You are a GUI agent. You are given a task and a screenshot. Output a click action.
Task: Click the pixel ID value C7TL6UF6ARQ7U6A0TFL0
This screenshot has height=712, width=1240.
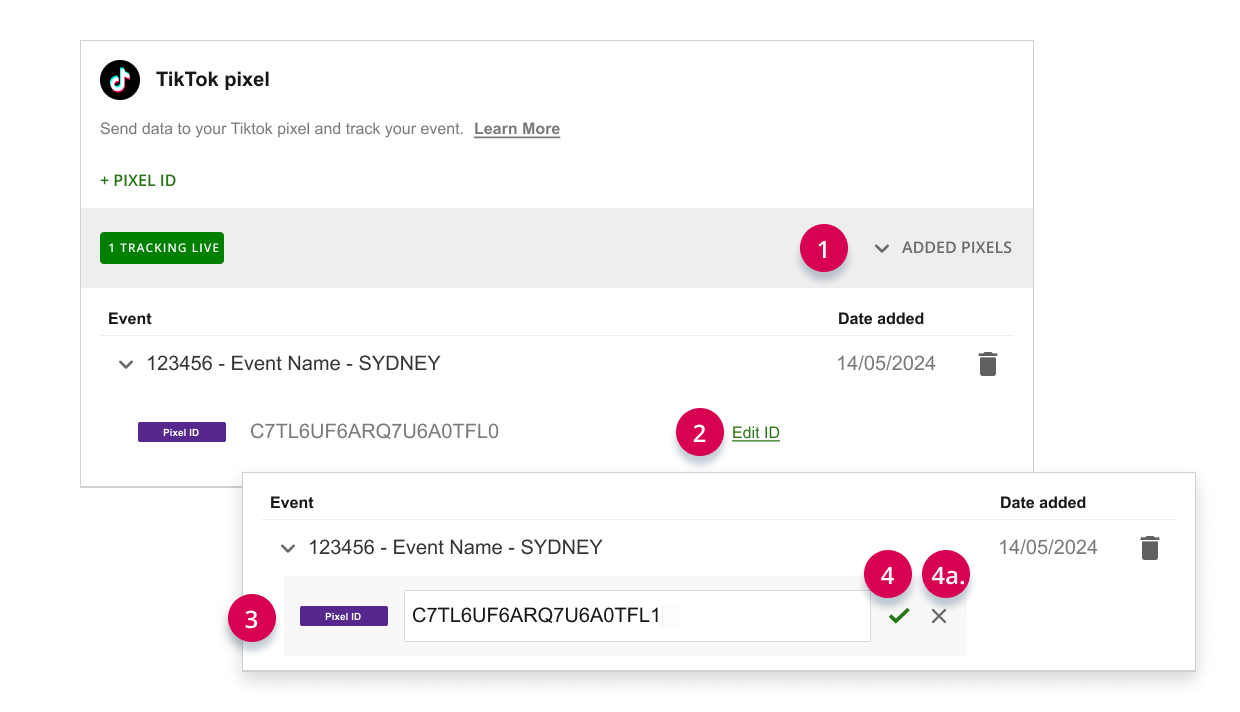(x=374, y=432)
